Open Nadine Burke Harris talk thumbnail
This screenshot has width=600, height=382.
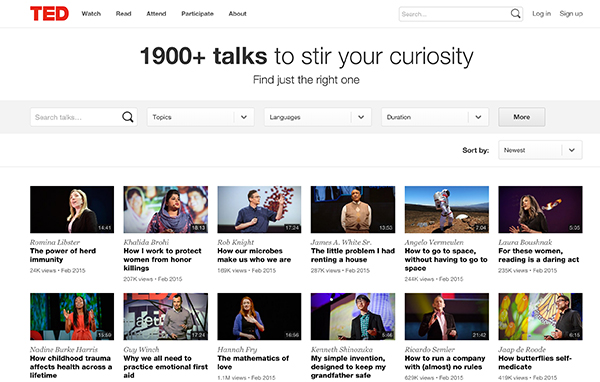pos(72,317)
